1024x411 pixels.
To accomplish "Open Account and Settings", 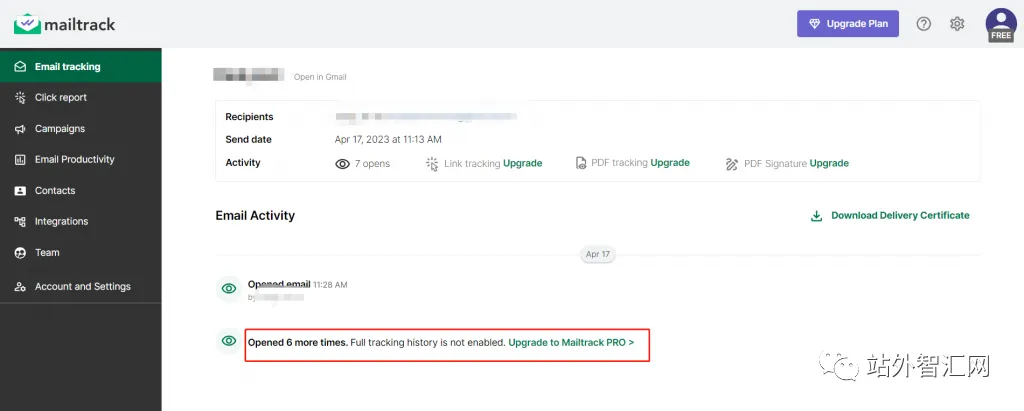I will (80, 287).
